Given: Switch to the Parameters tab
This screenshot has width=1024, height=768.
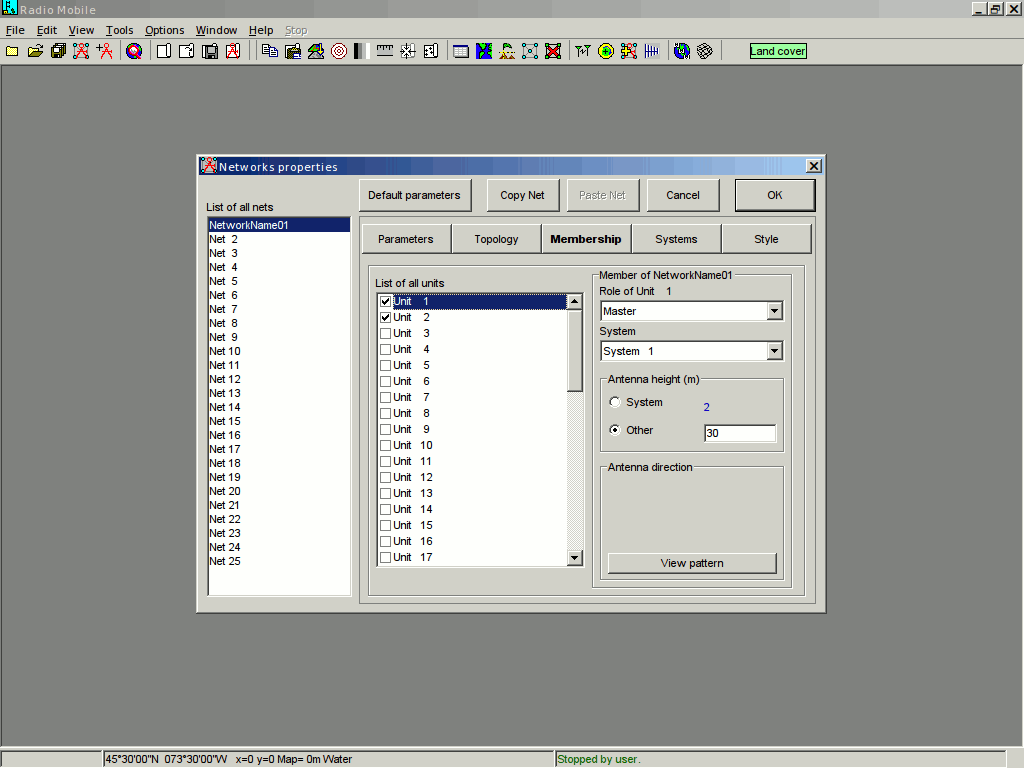Looking at the screenshot, I should [x=406, y=239].
